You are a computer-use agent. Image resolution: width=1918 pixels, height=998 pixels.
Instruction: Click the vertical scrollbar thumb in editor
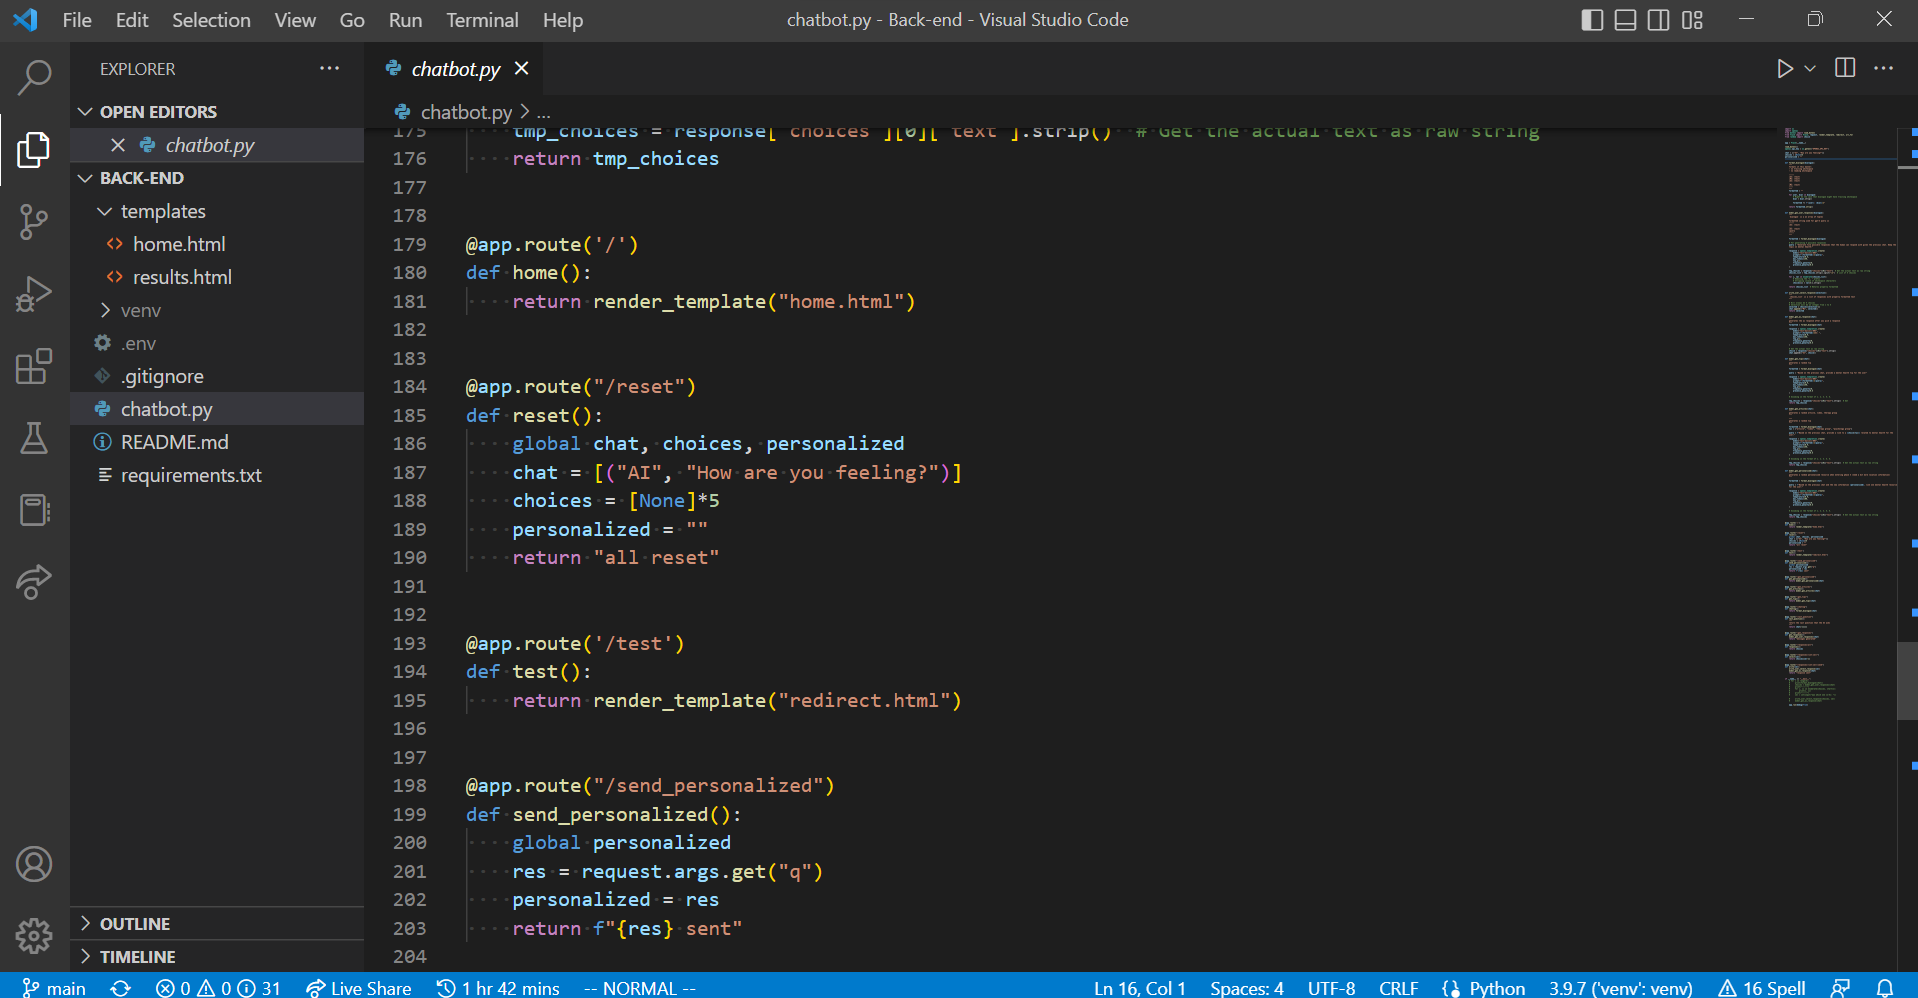tap(1907, 680)
